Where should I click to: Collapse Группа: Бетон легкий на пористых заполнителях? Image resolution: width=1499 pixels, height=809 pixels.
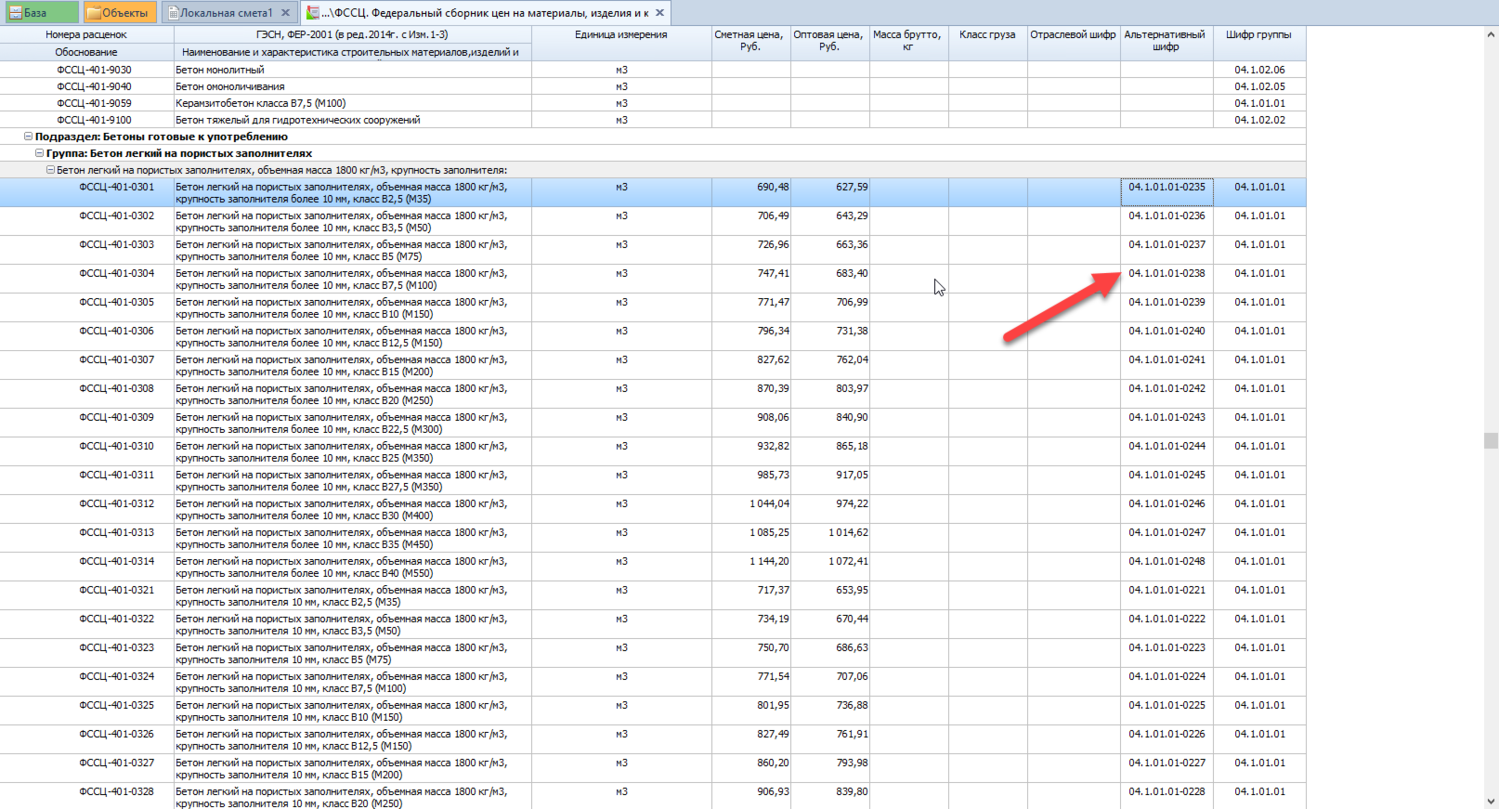(x=39, y=154)
